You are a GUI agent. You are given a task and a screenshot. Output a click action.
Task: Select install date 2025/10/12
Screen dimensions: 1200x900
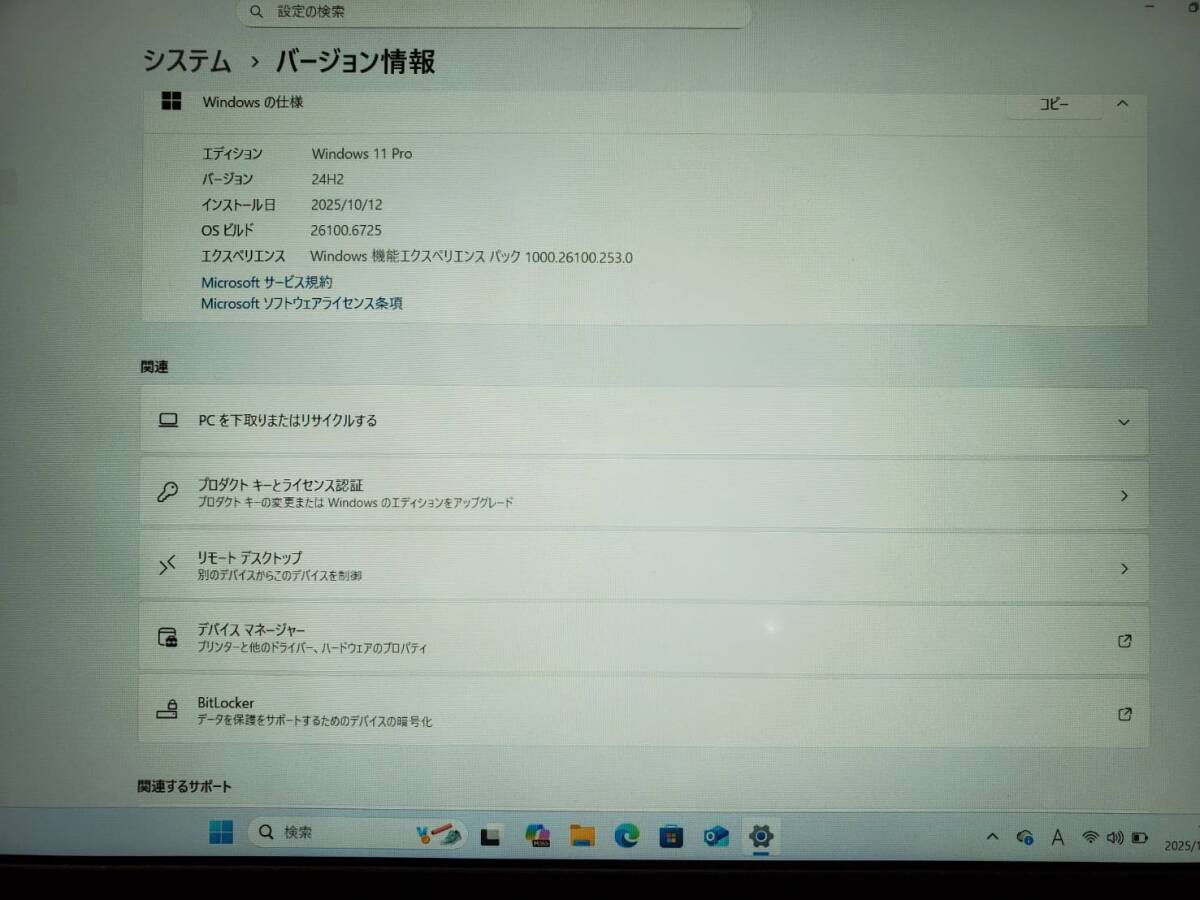[x=346, y=205]
